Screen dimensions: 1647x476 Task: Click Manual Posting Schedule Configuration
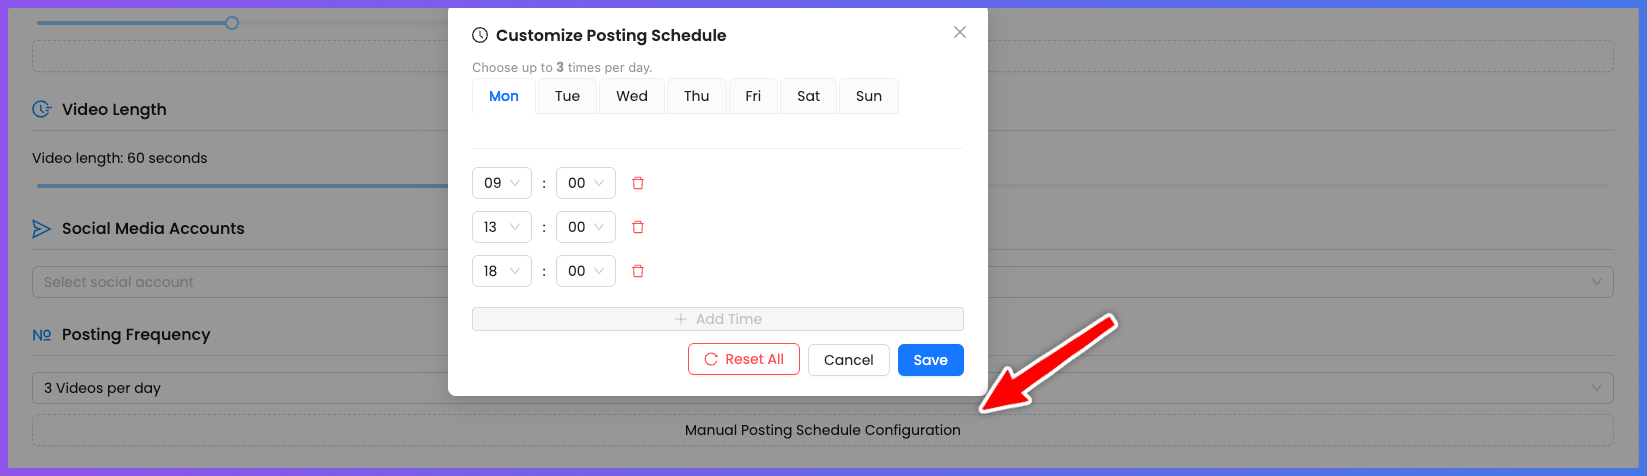[x=822, y=431]
